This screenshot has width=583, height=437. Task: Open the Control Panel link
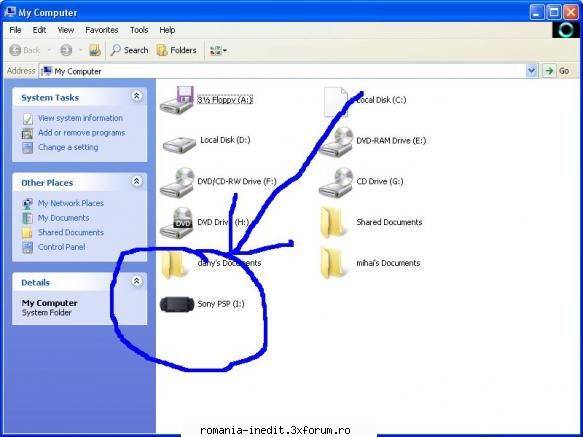pos(61,247)
